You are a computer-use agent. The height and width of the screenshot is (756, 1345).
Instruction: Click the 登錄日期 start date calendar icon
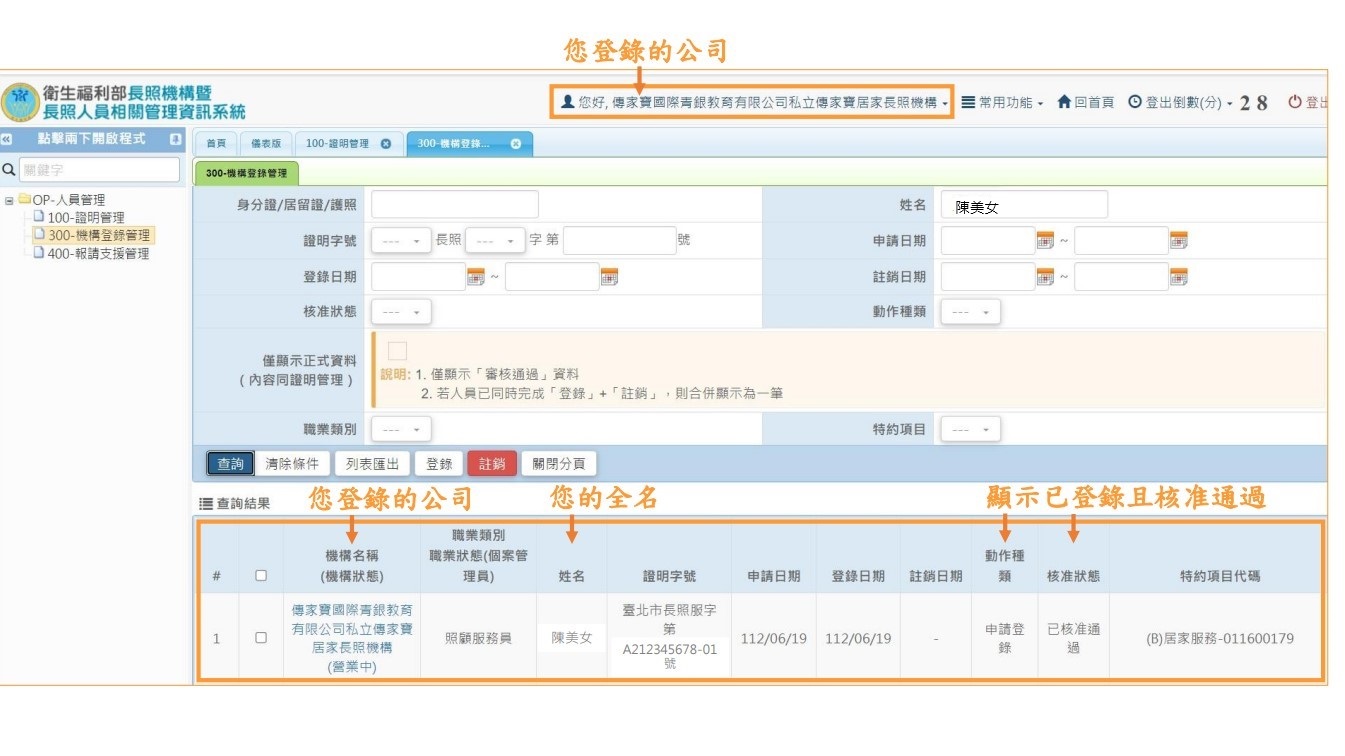[475, 277]
